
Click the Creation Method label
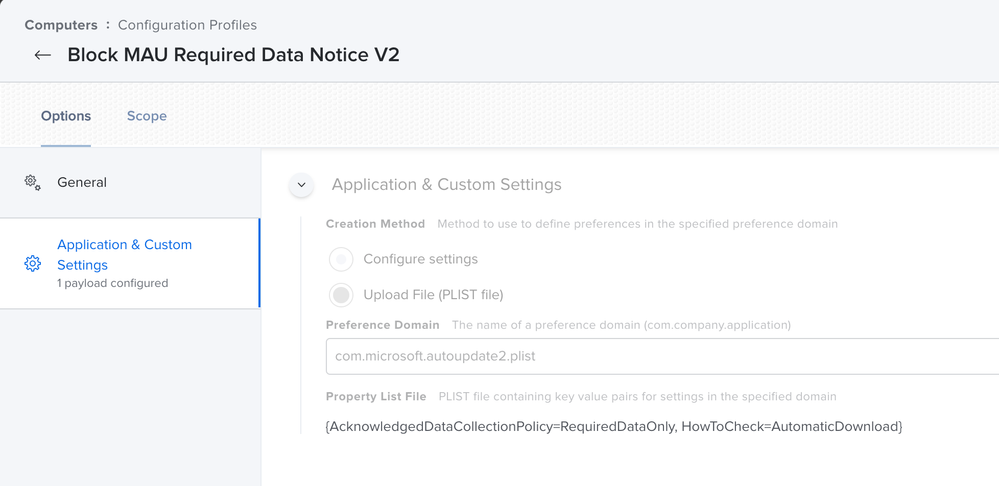coord(375,224)
